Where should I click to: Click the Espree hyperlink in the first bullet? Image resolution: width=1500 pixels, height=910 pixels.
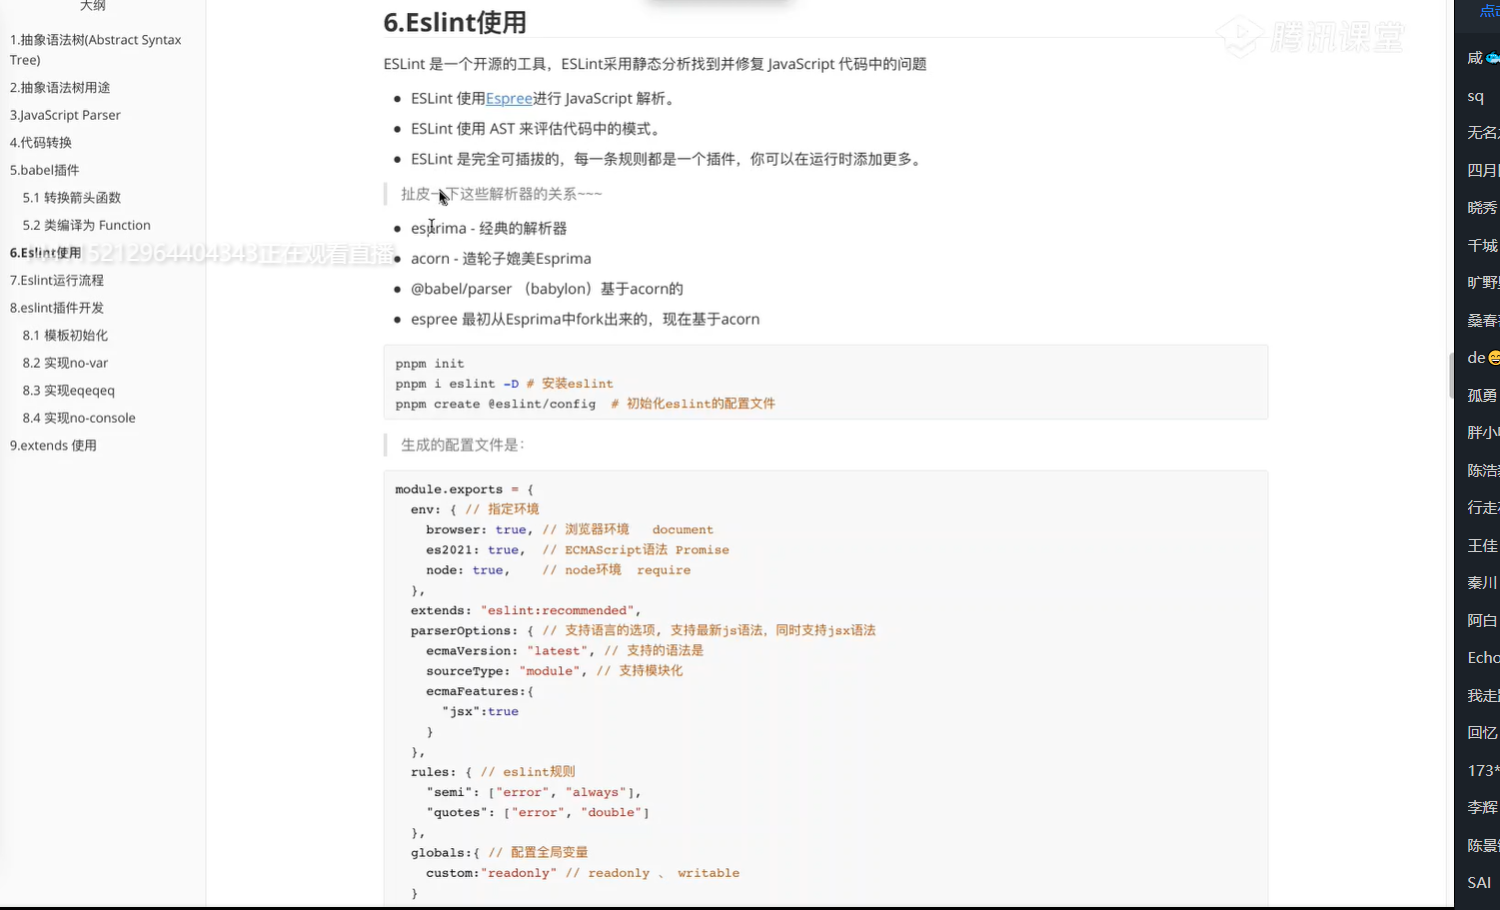509,98
